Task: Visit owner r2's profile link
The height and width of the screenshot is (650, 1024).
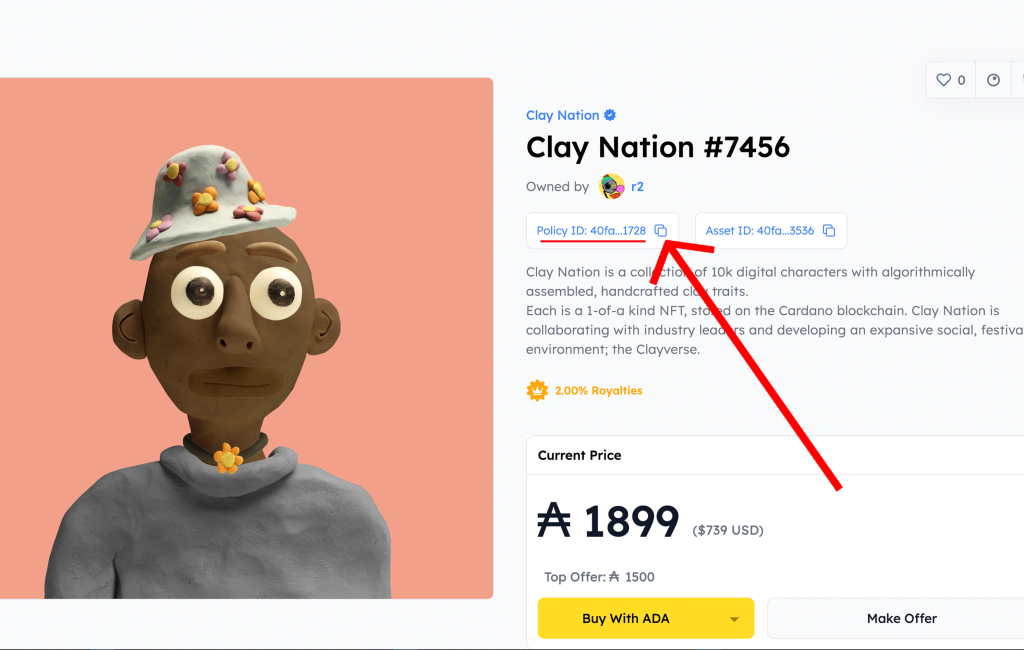Action: 637,187
